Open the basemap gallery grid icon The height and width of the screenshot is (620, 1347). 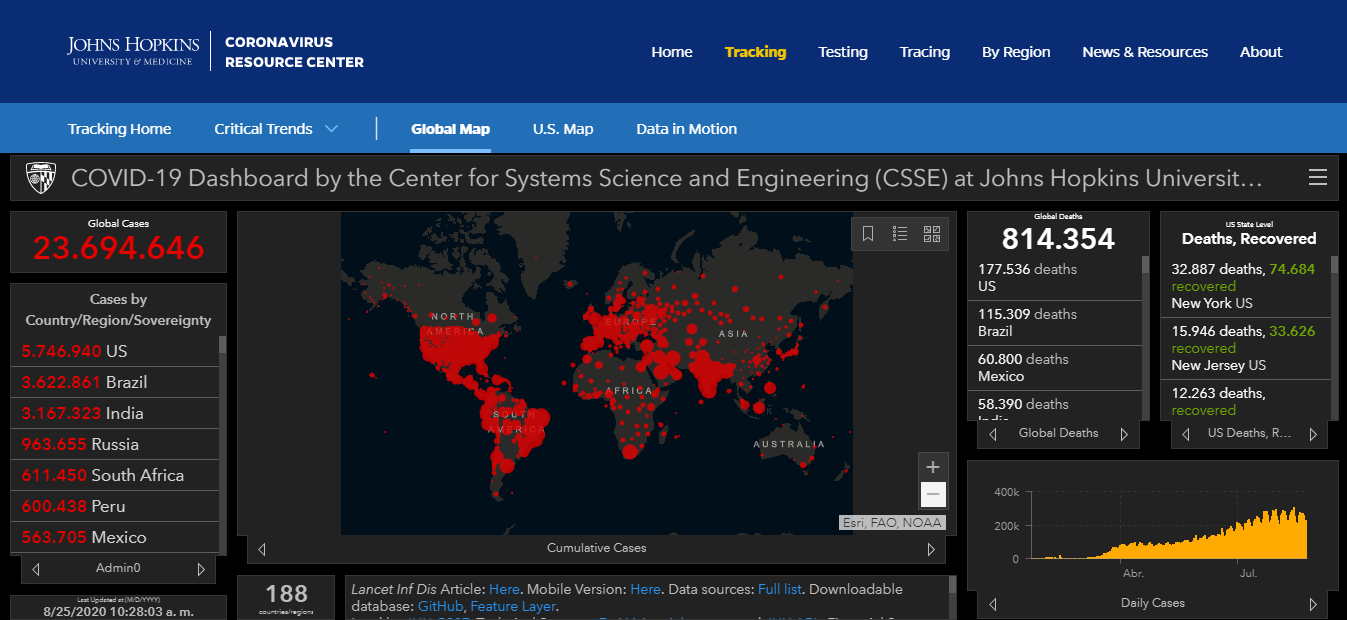[x=932, y=234]
